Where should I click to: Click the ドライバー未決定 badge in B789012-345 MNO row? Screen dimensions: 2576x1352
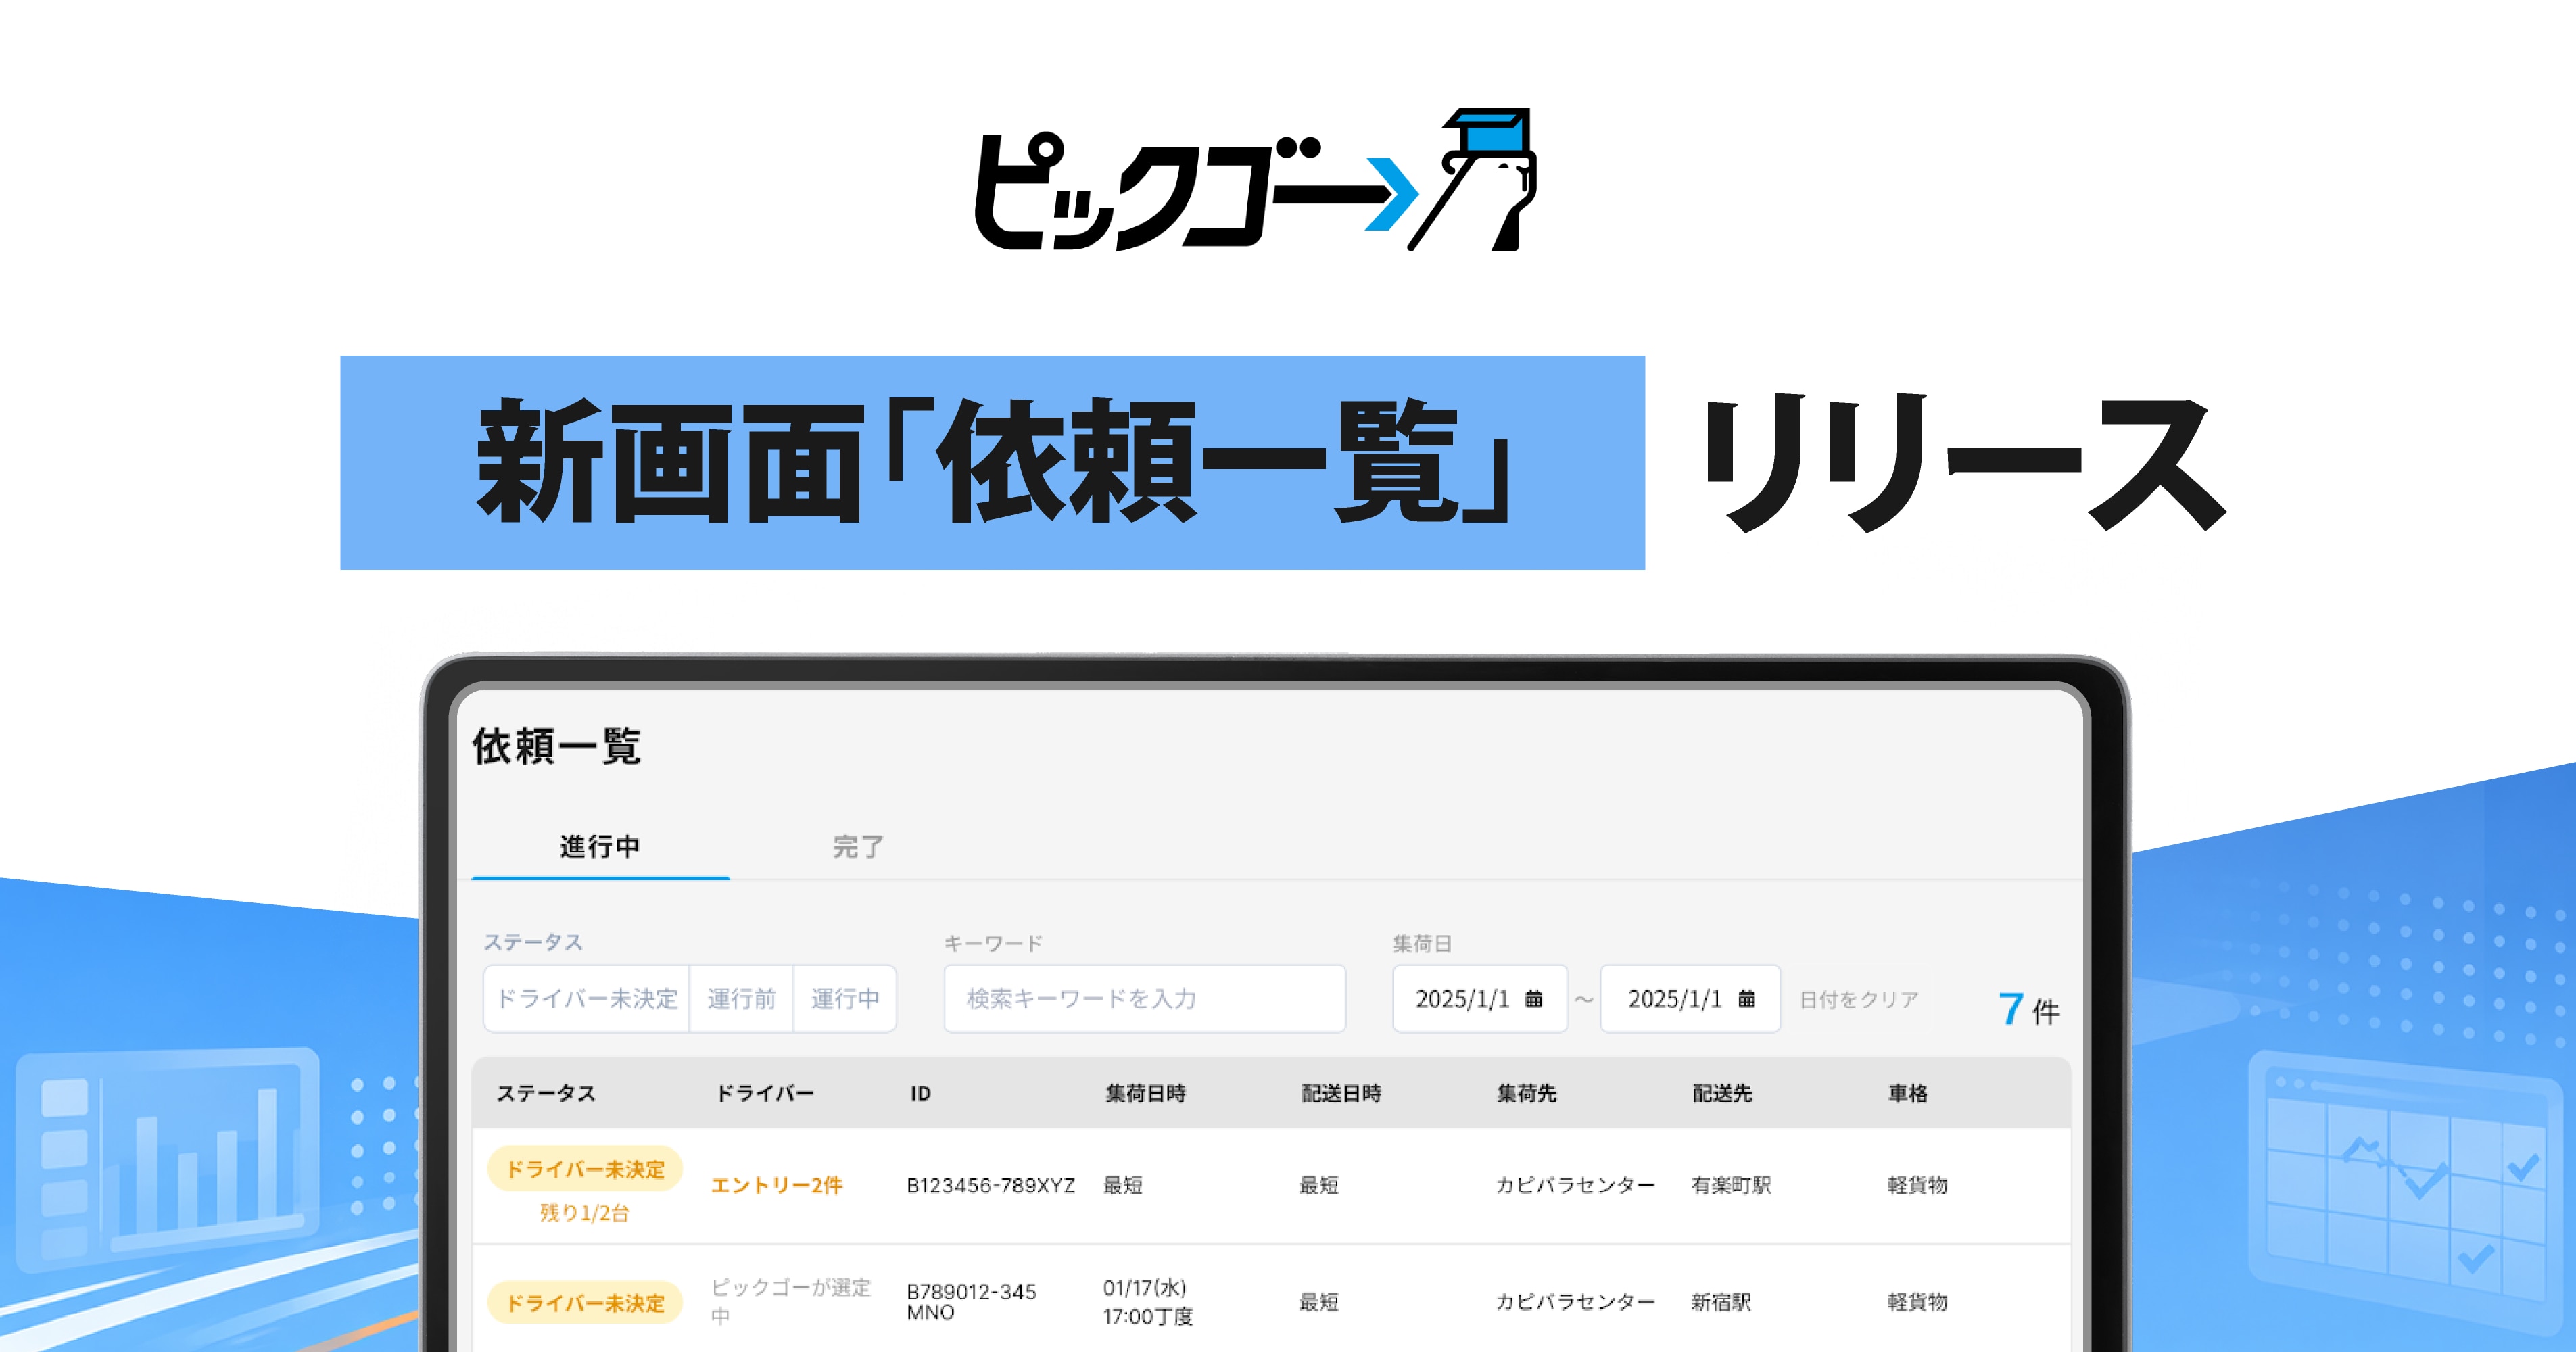(x=585, y=1303)
